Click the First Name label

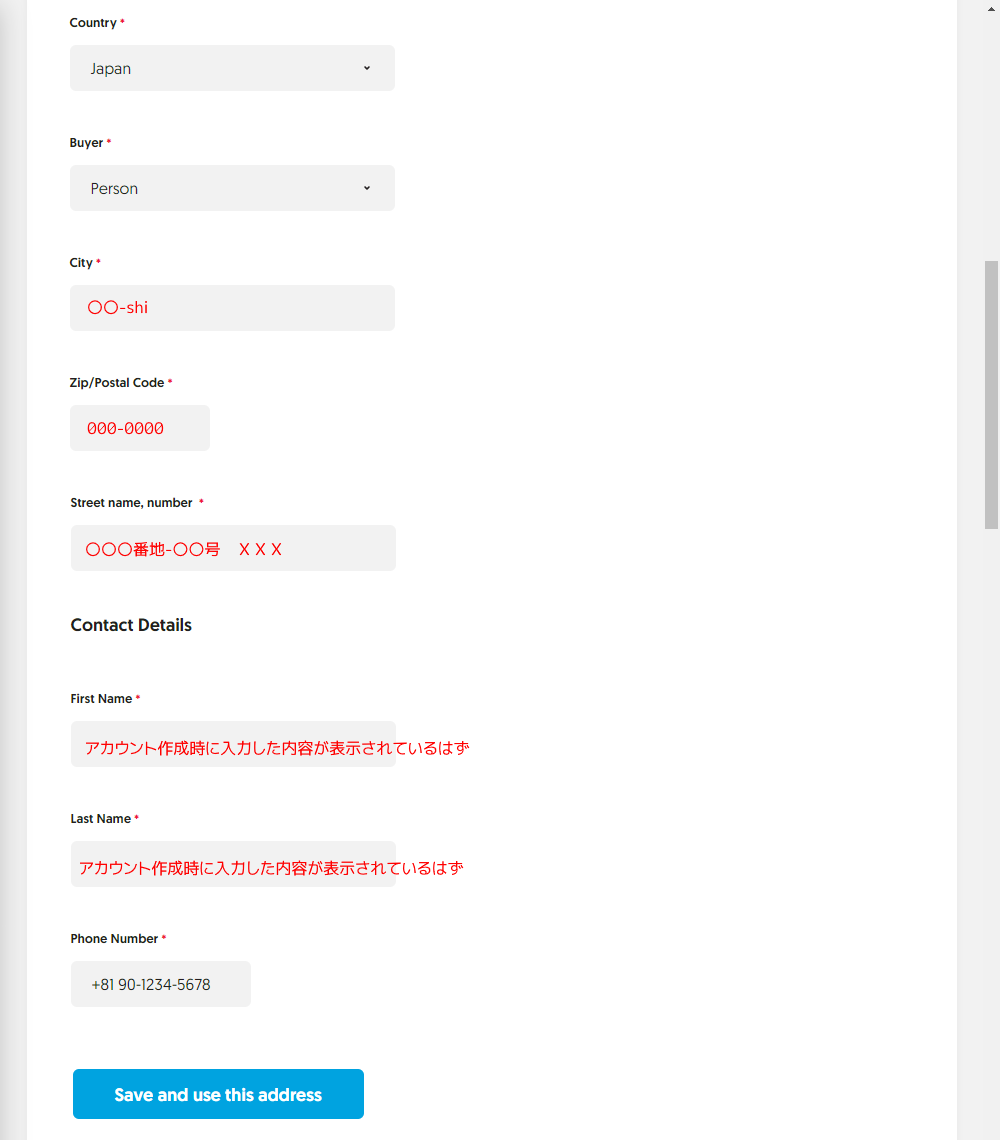(101, 699)
